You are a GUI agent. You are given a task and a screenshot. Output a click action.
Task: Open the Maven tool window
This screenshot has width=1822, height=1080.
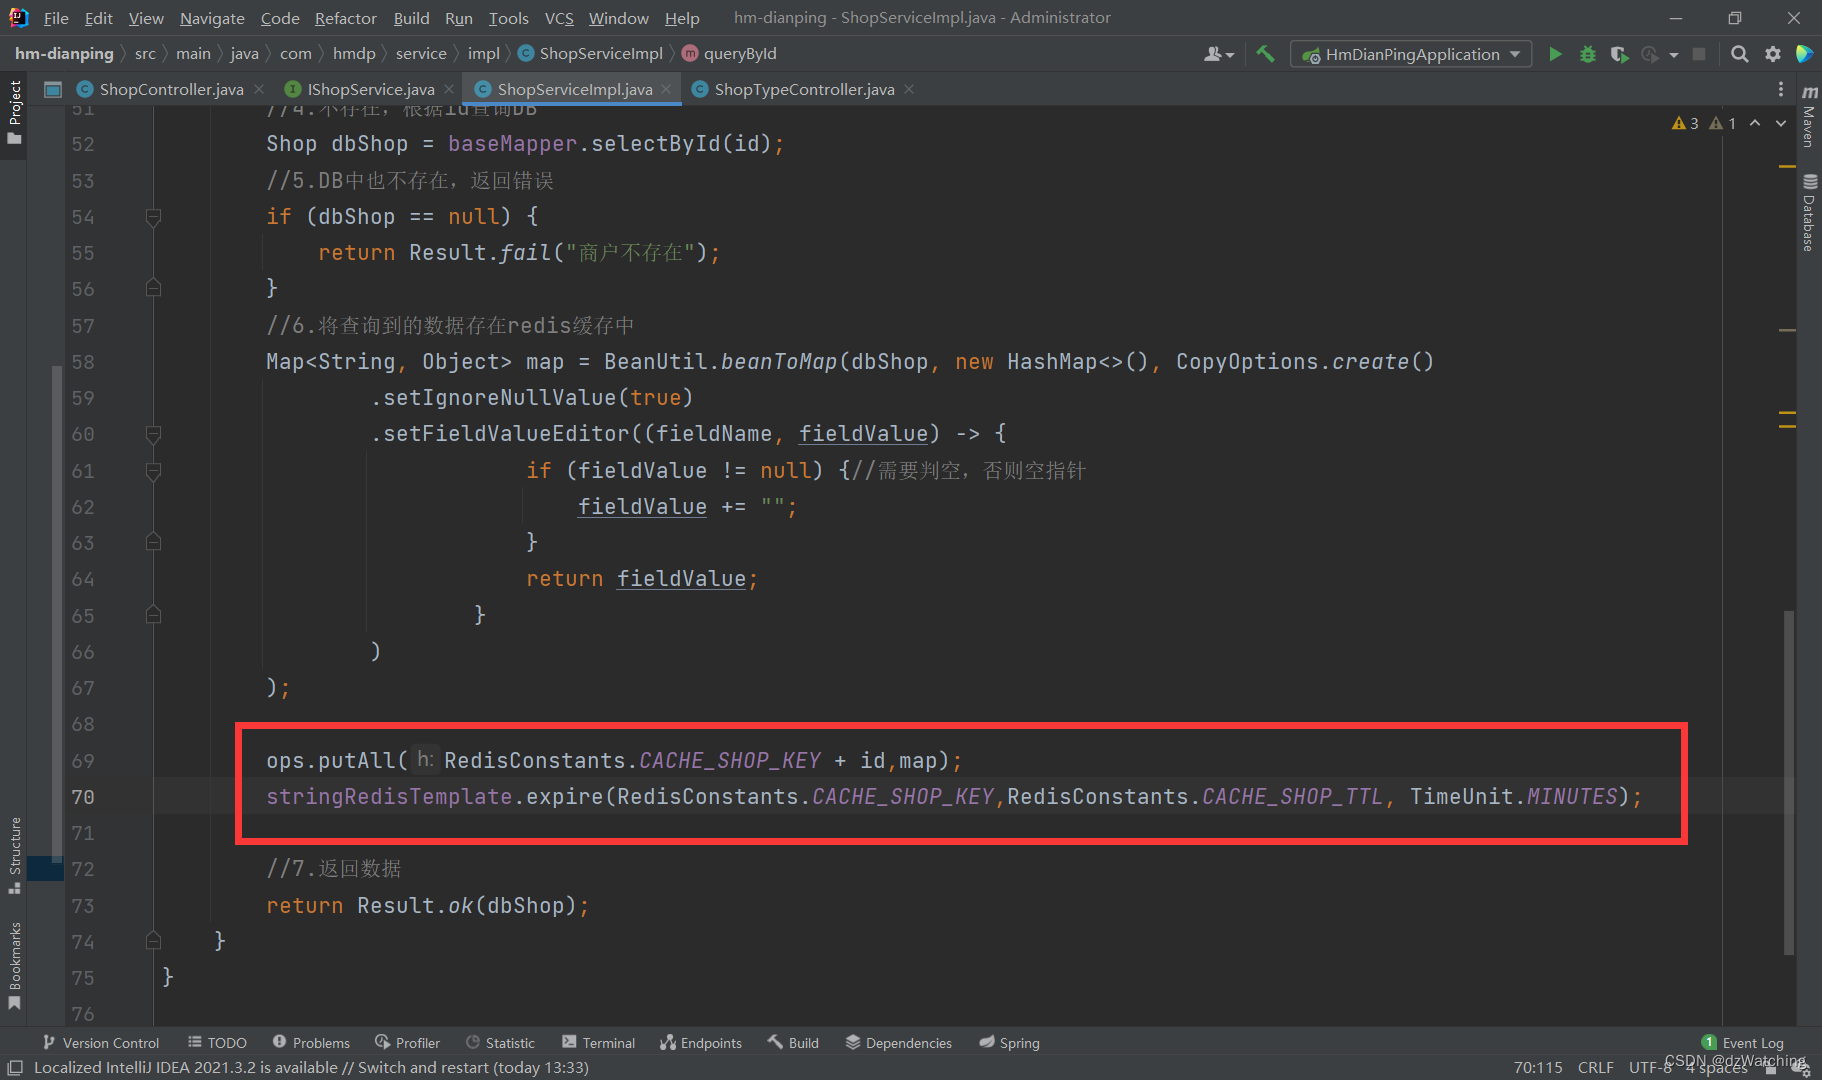point(1809,118)
